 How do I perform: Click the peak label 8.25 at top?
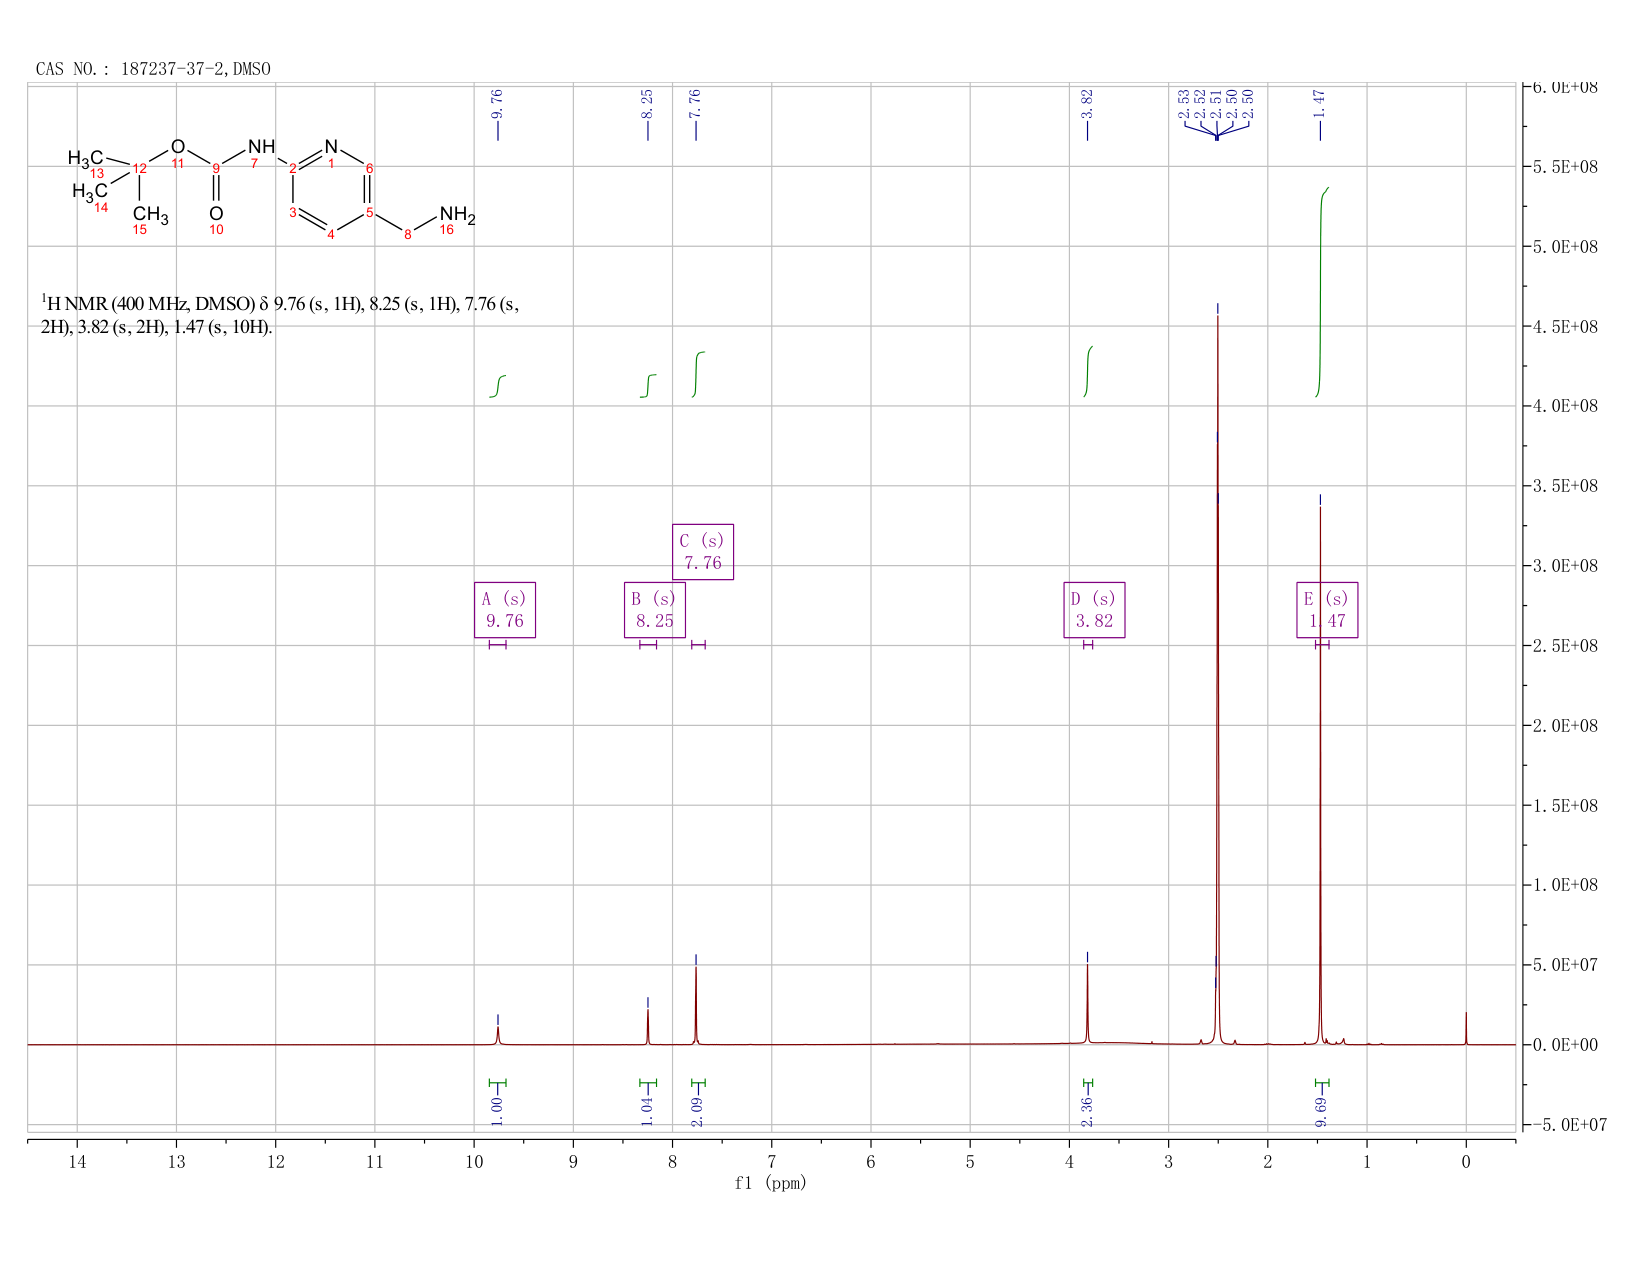coord(647,102)
